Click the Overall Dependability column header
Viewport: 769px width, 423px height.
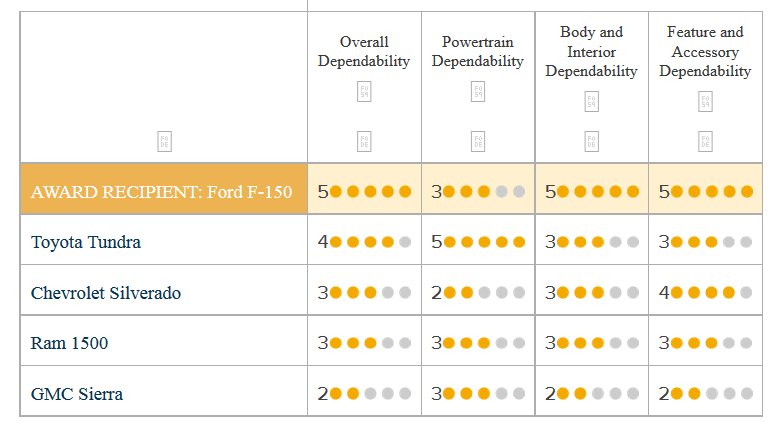point(364,51)
